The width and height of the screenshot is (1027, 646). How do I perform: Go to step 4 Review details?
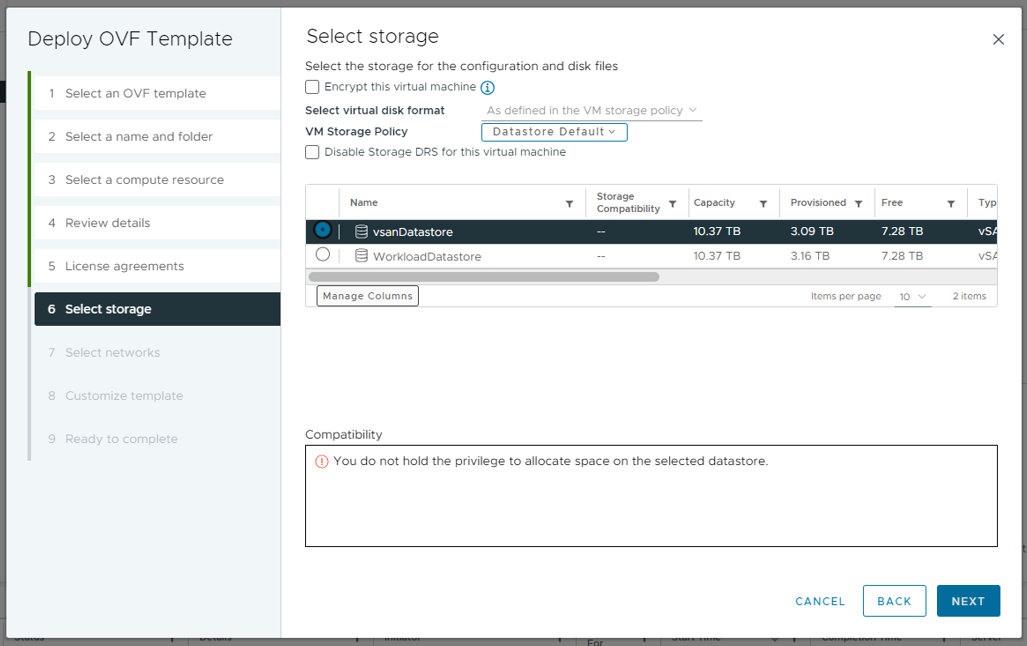click(108, 223)
